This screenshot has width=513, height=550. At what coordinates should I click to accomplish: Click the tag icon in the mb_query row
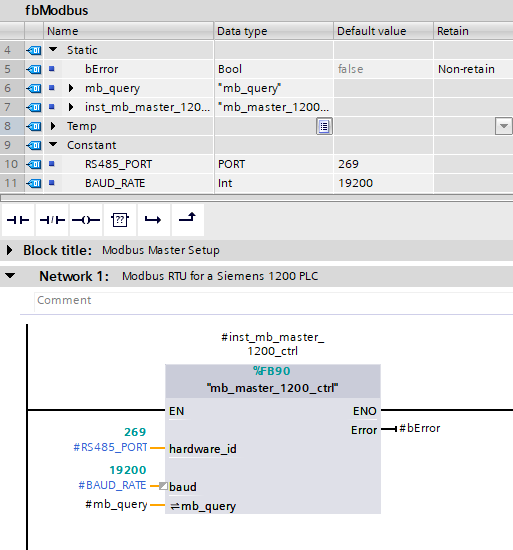tap(34, 88)
